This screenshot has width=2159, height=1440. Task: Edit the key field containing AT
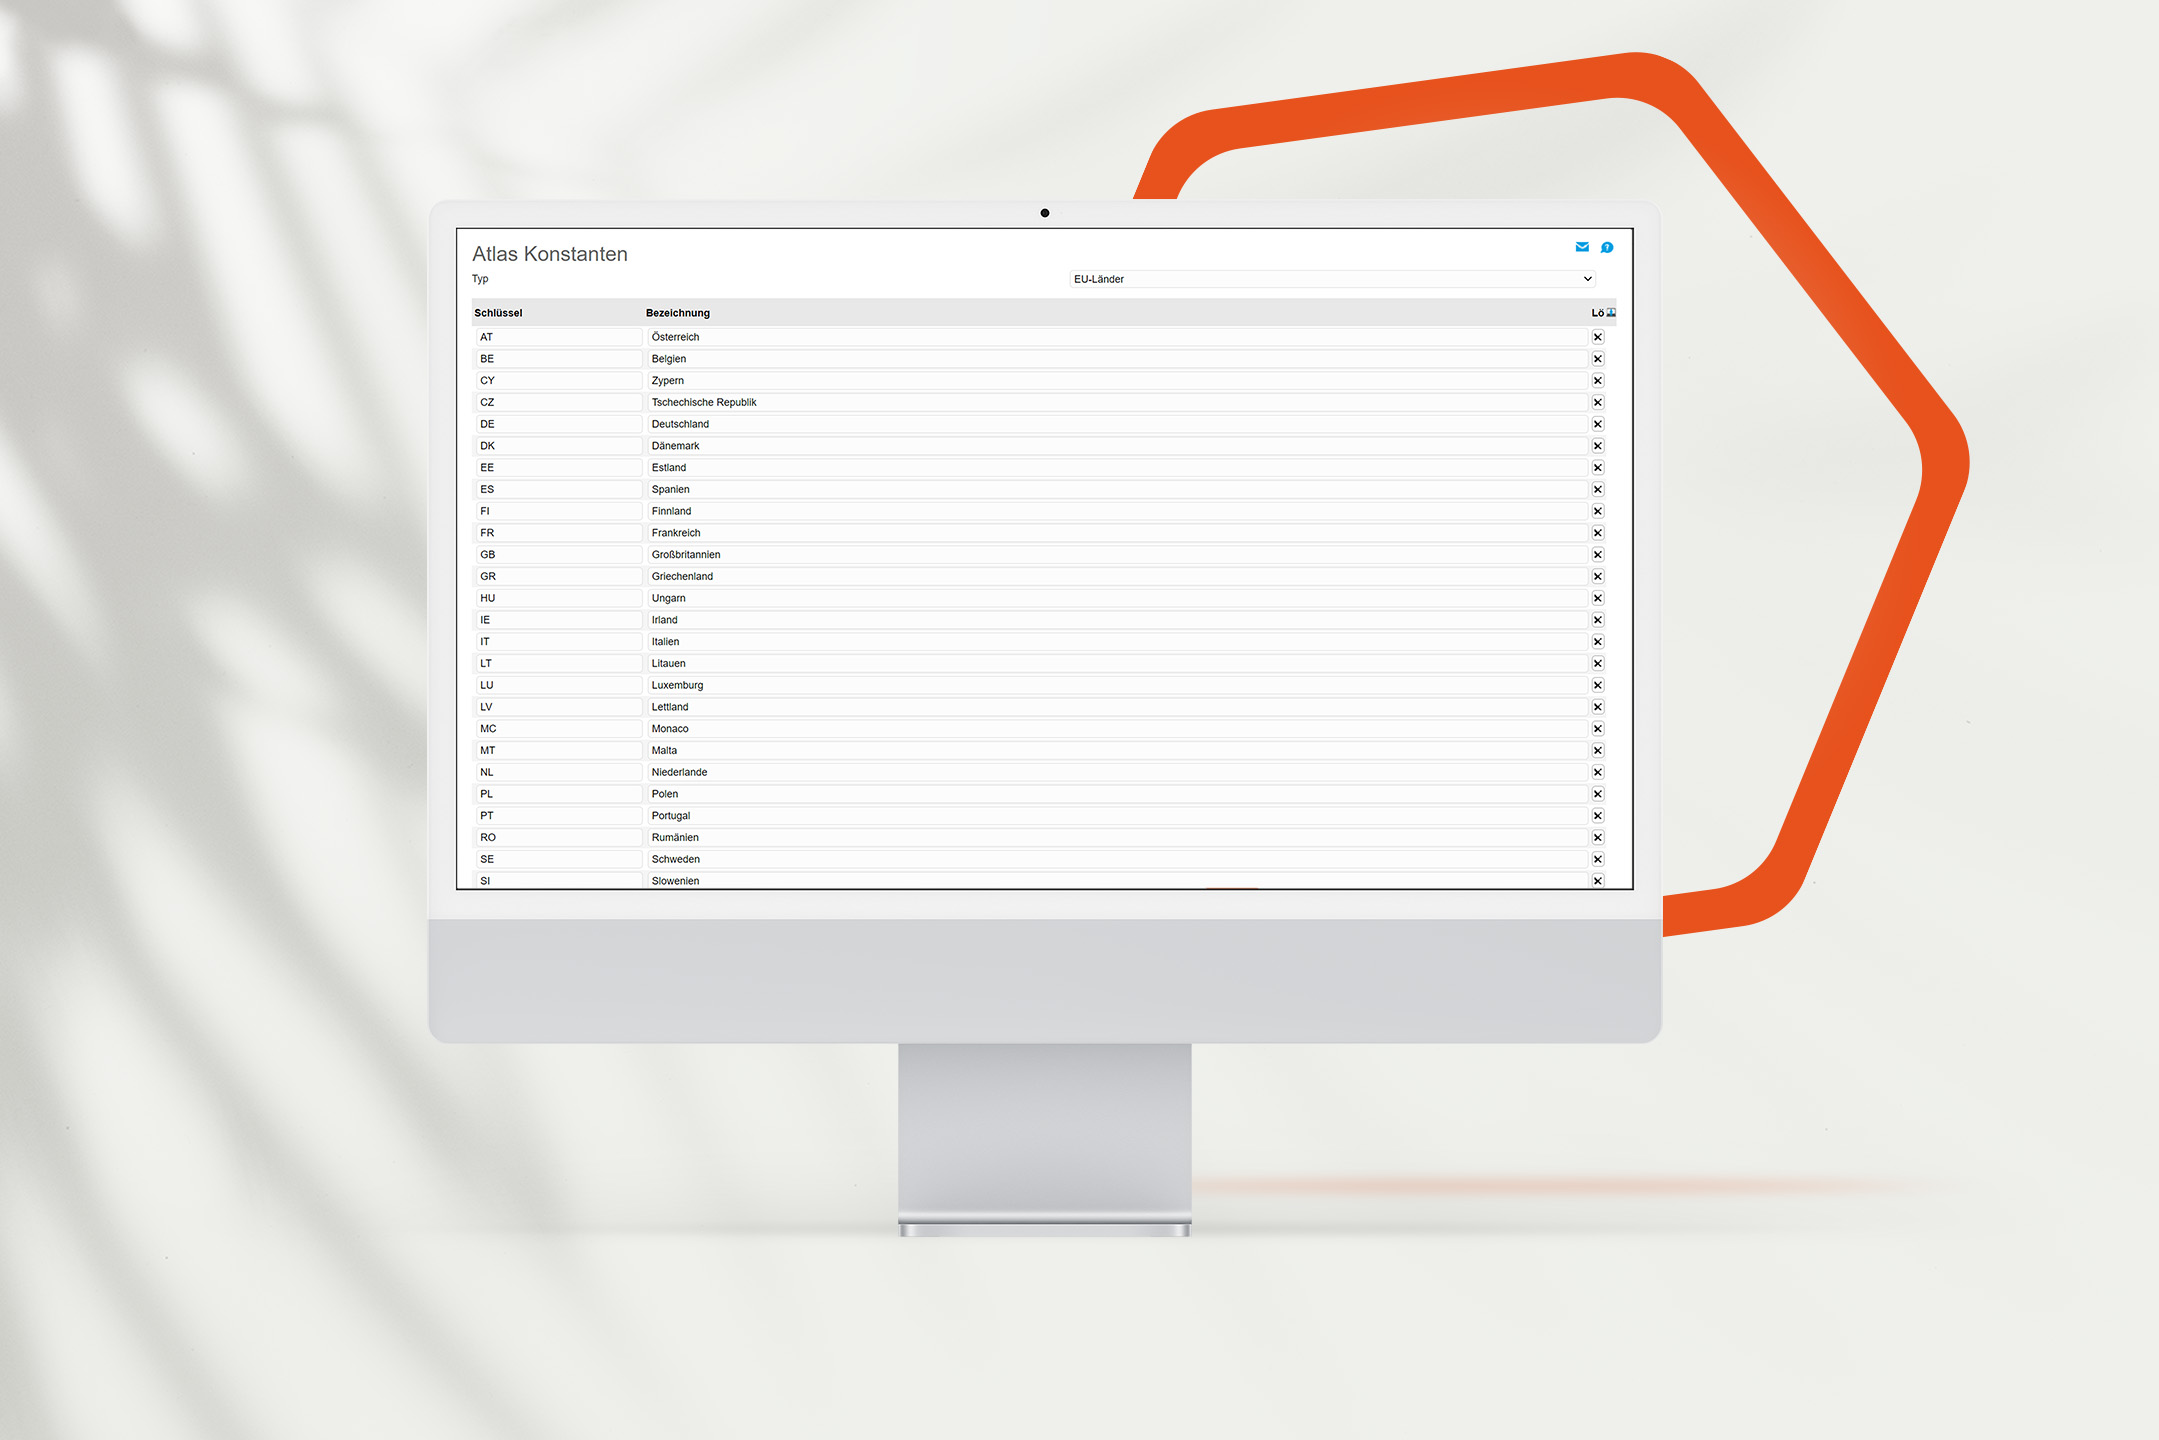tap(558, 337)
